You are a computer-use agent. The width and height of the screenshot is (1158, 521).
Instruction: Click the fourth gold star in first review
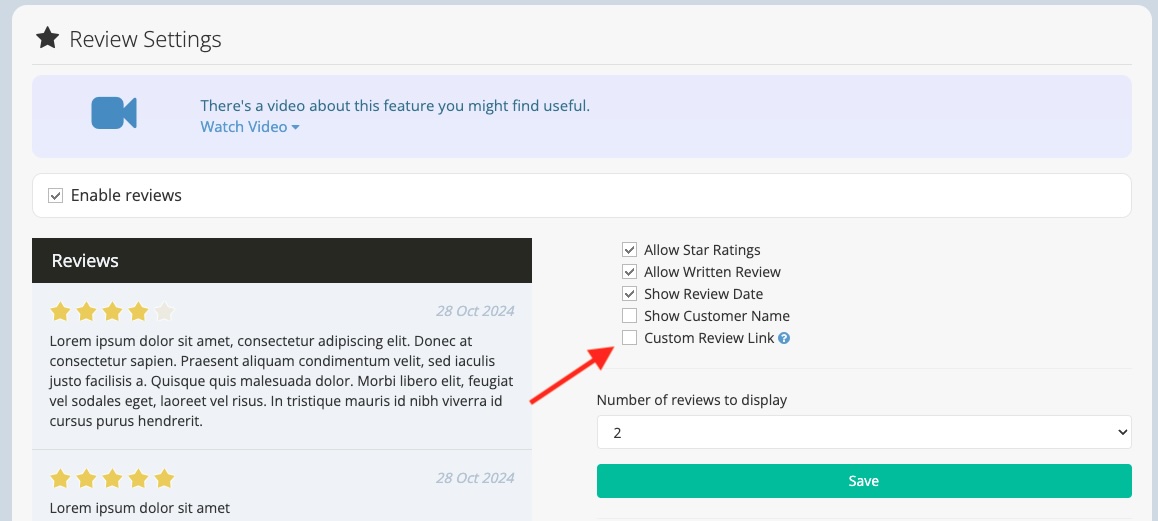point(138,312)
